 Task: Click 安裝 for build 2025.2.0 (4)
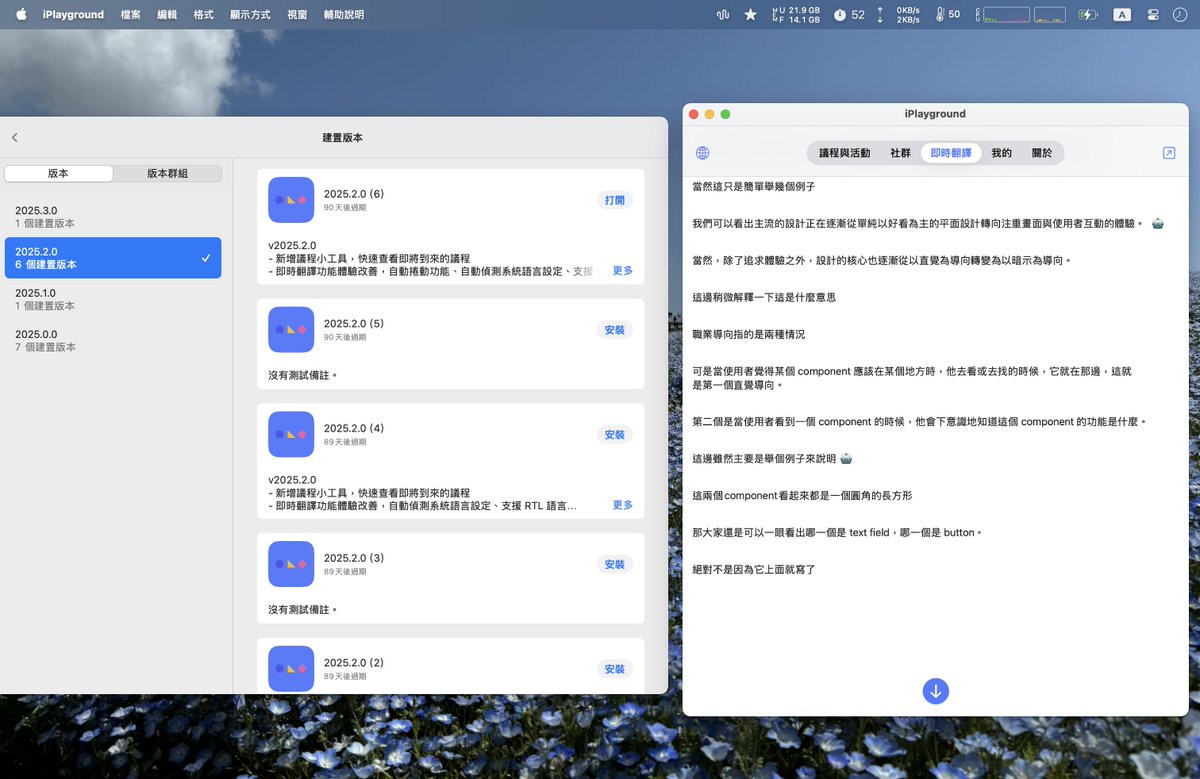click(615, 435)
